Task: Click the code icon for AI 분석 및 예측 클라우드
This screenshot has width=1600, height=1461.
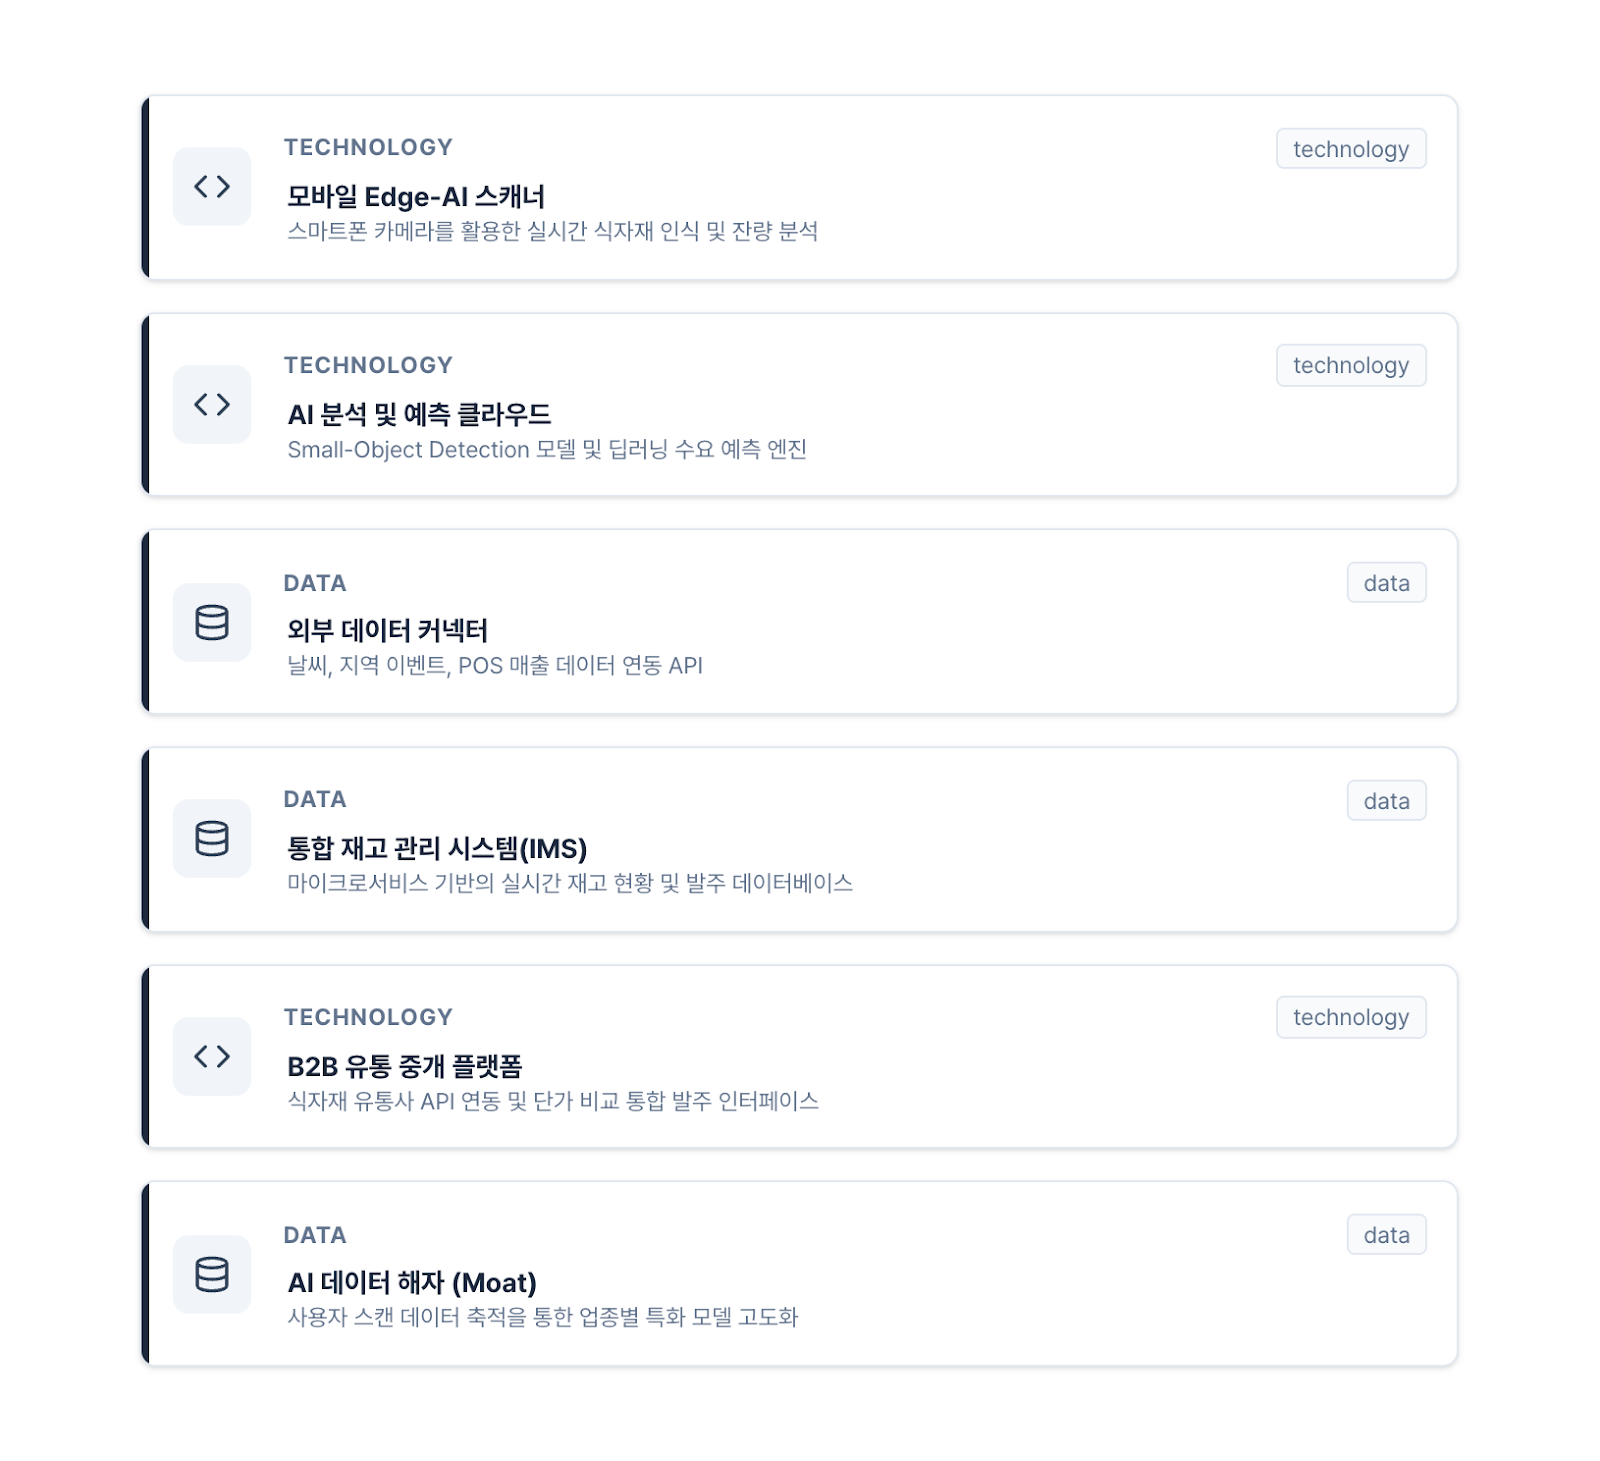Action: (x=212, y=405)
